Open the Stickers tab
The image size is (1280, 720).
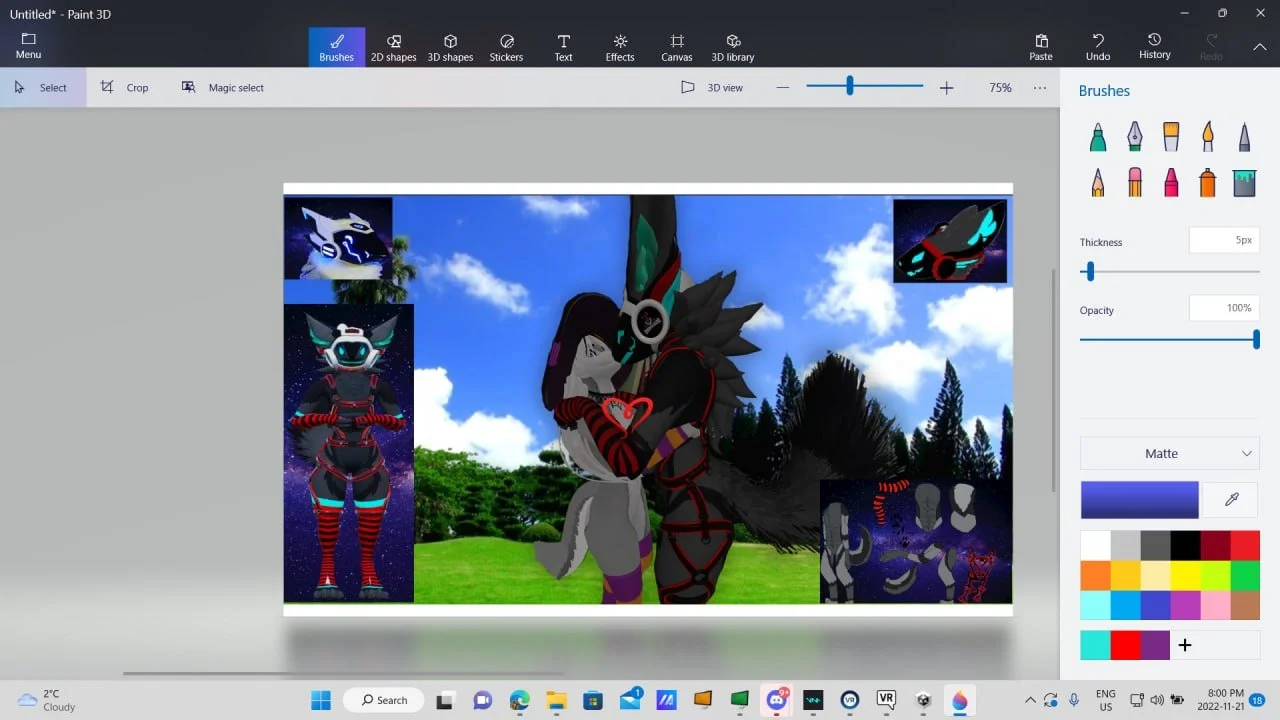pyautogui.click(x=506, y=47)
